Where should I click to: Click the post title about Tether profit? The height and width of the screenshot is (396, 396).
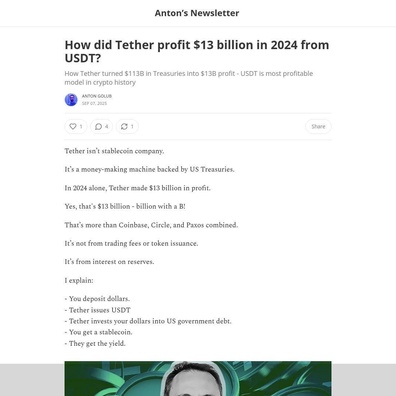tap(197, 51)
